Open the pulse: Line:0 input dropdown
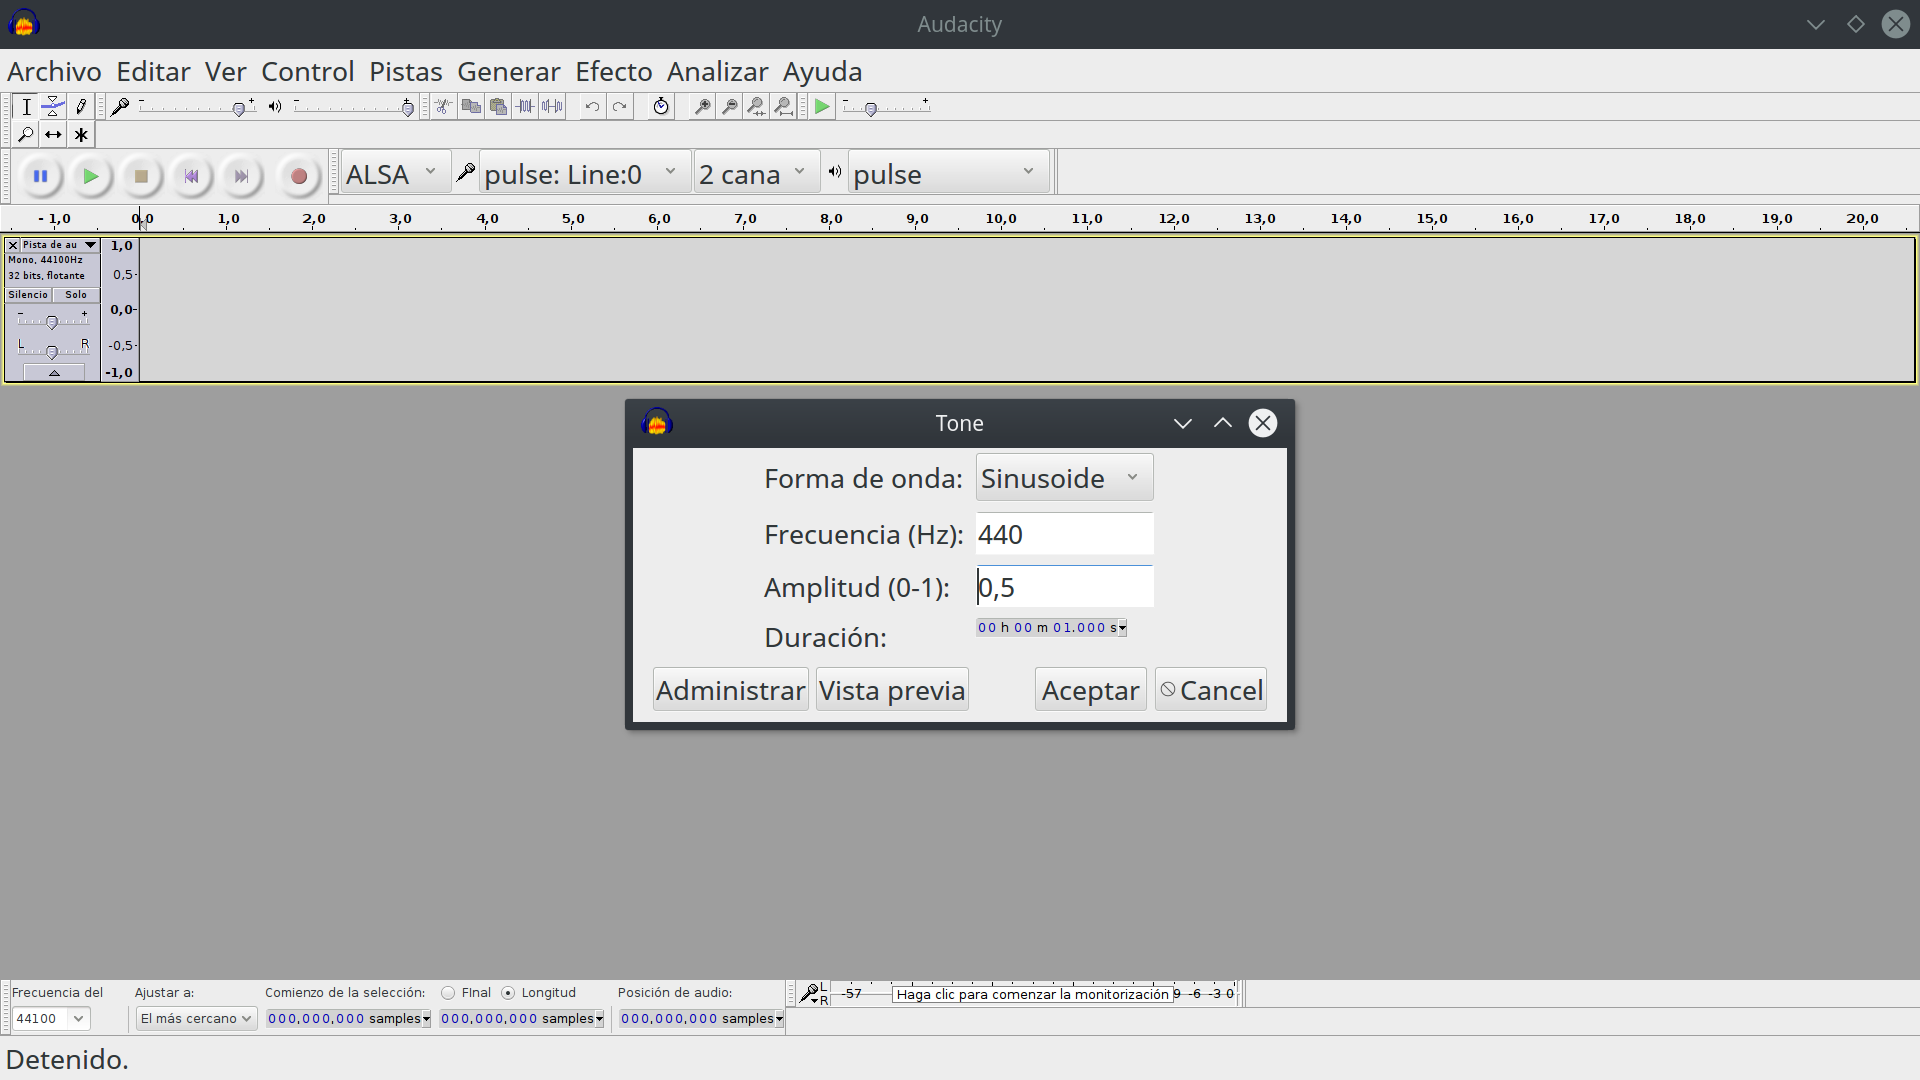This screenshot has width=1920, height=1080. (584, 174)
